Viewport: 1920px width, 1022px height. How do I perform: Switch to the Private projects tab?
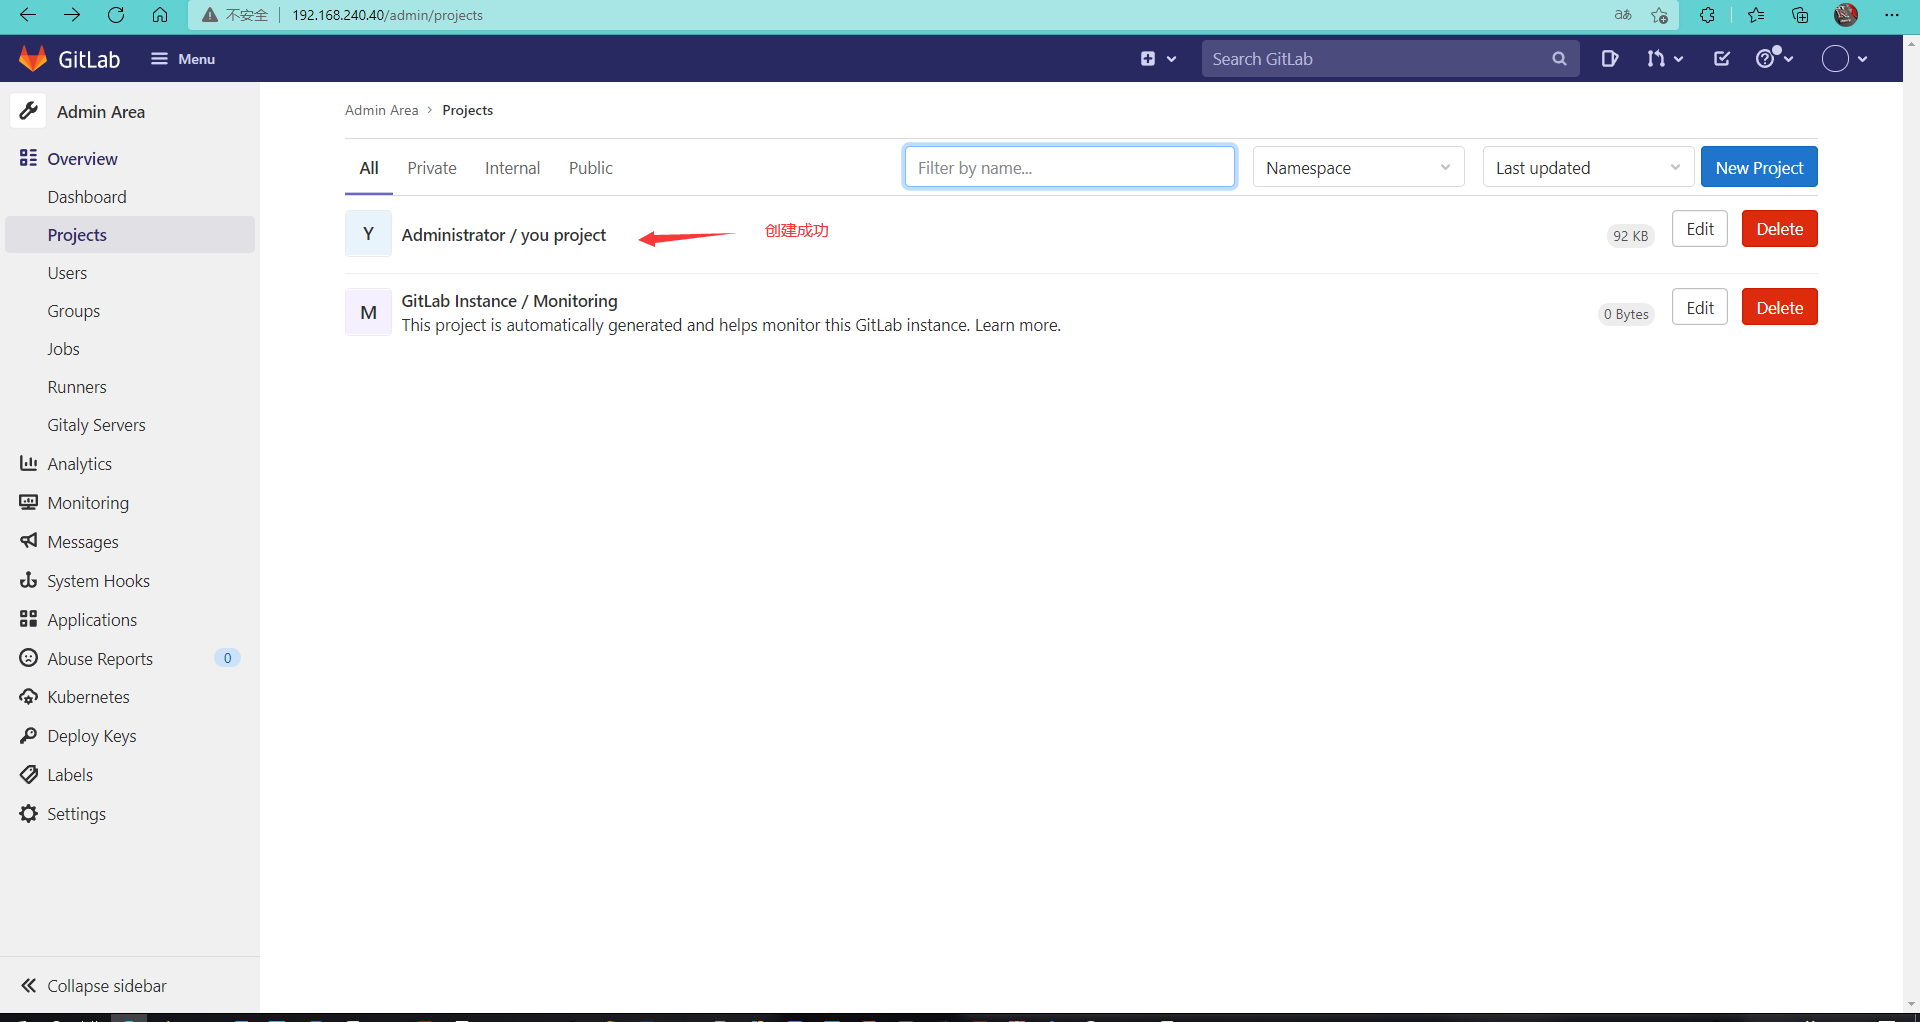(x=431, y=167)
